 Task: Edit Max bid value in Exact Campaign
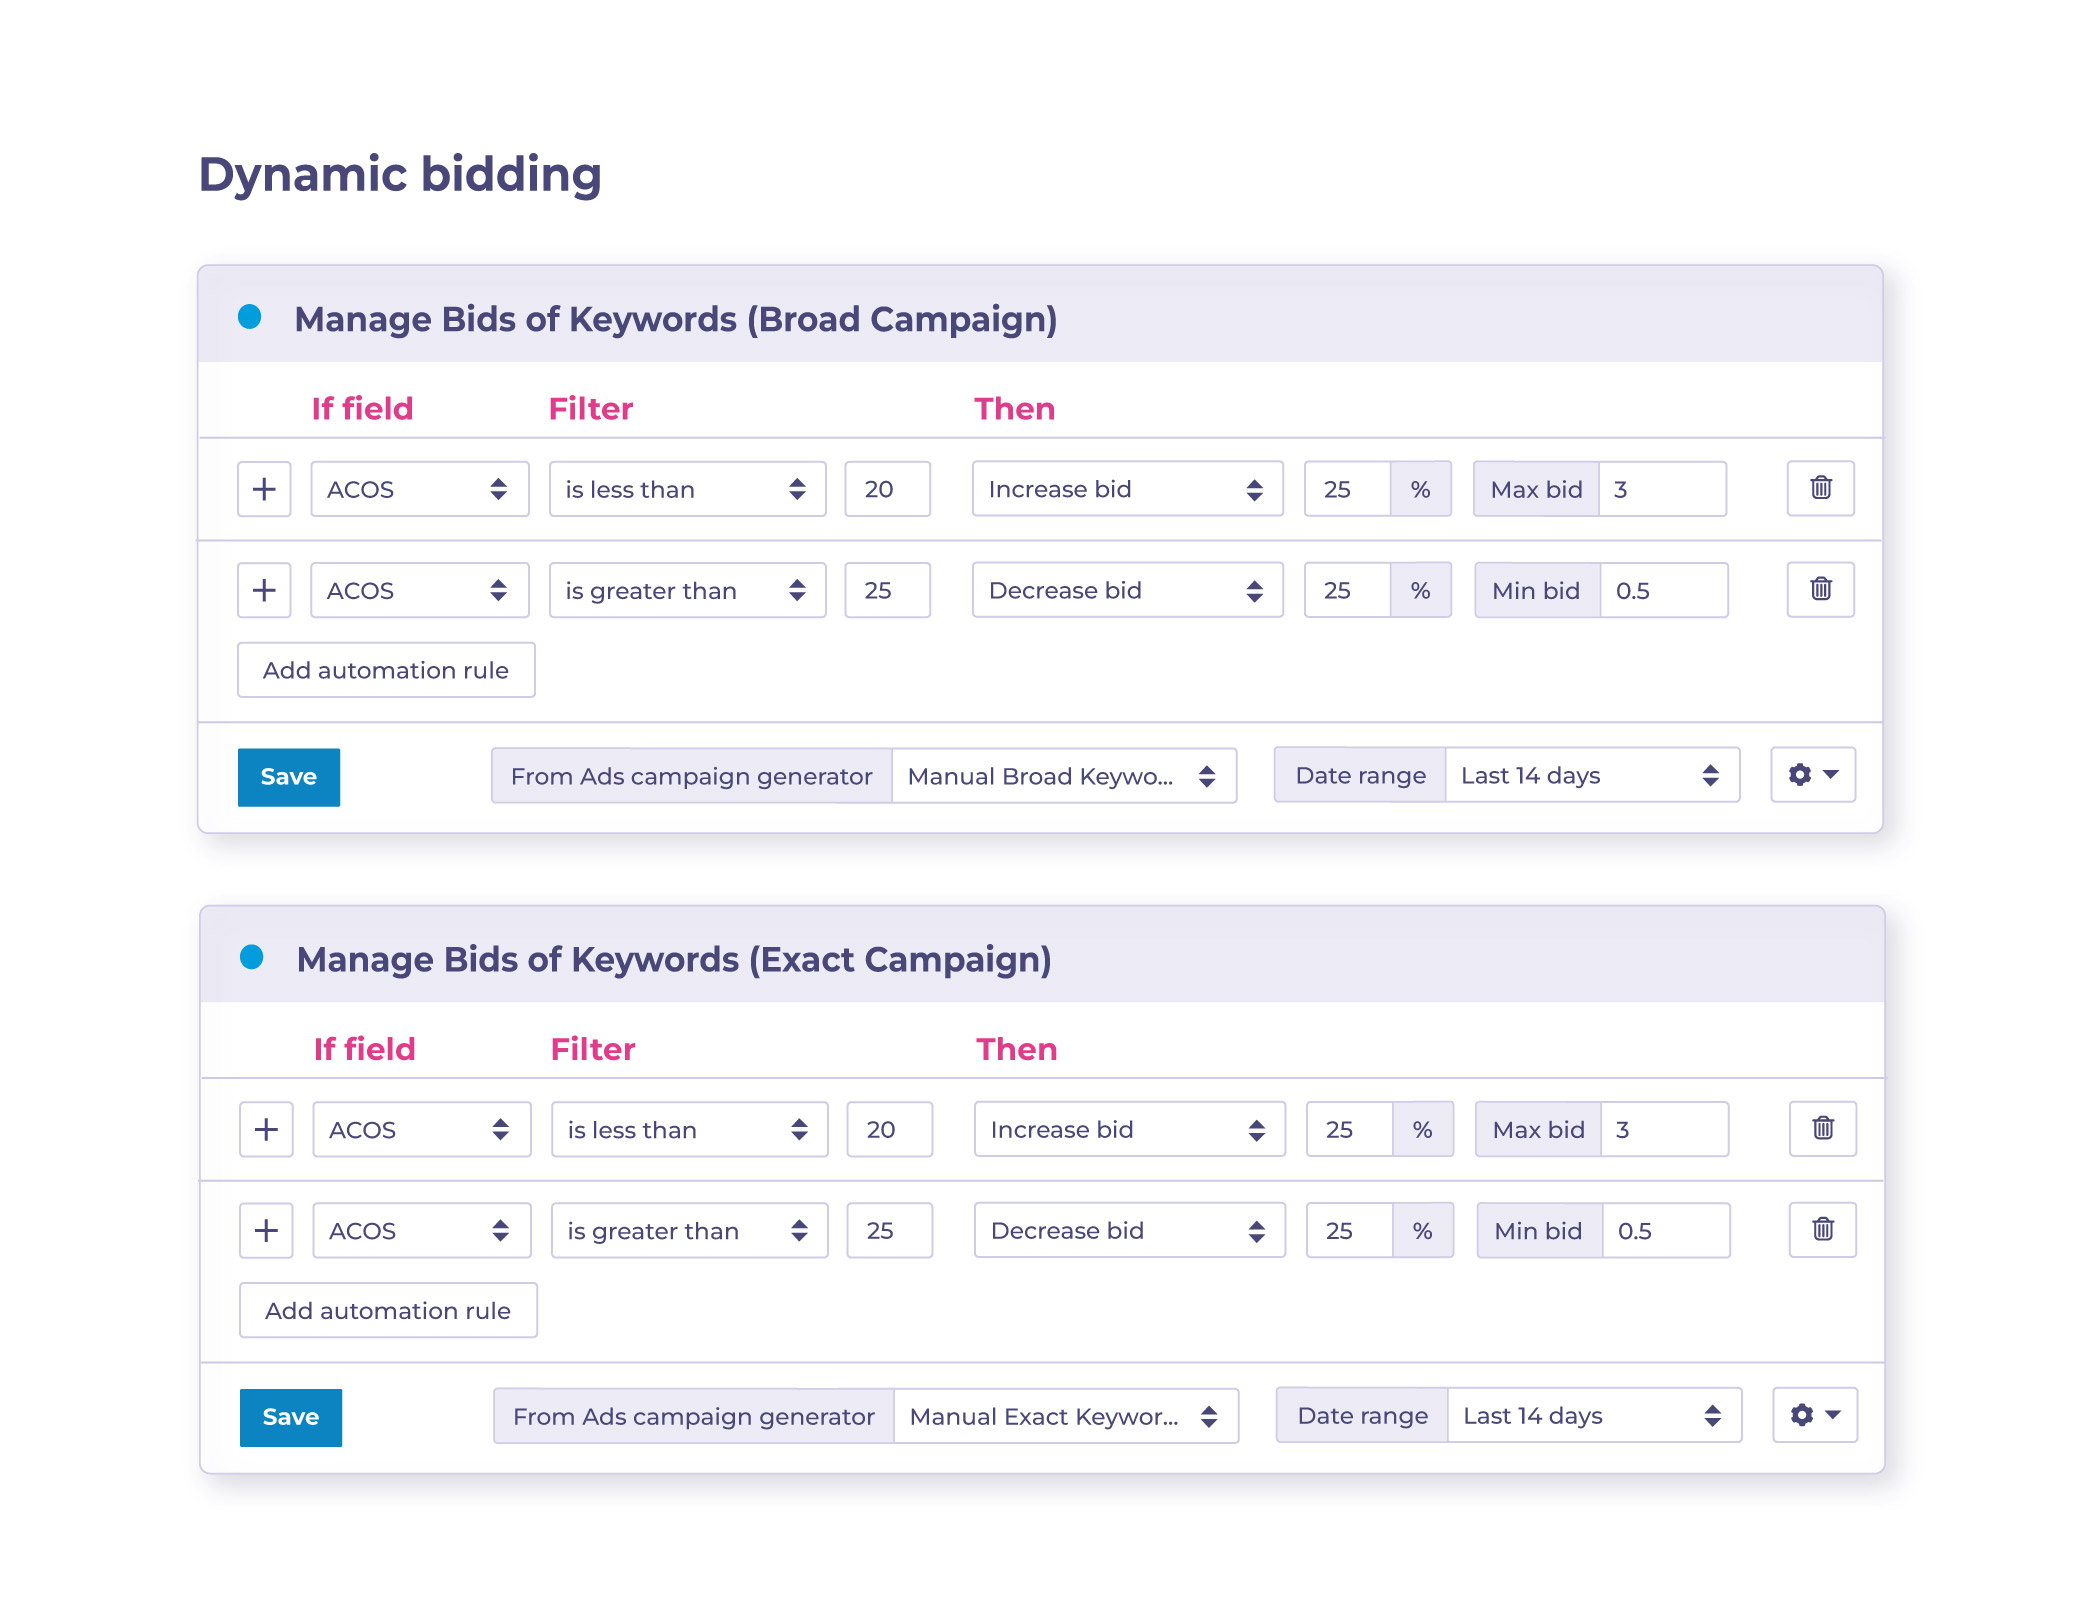[x=1664, y=1129]
